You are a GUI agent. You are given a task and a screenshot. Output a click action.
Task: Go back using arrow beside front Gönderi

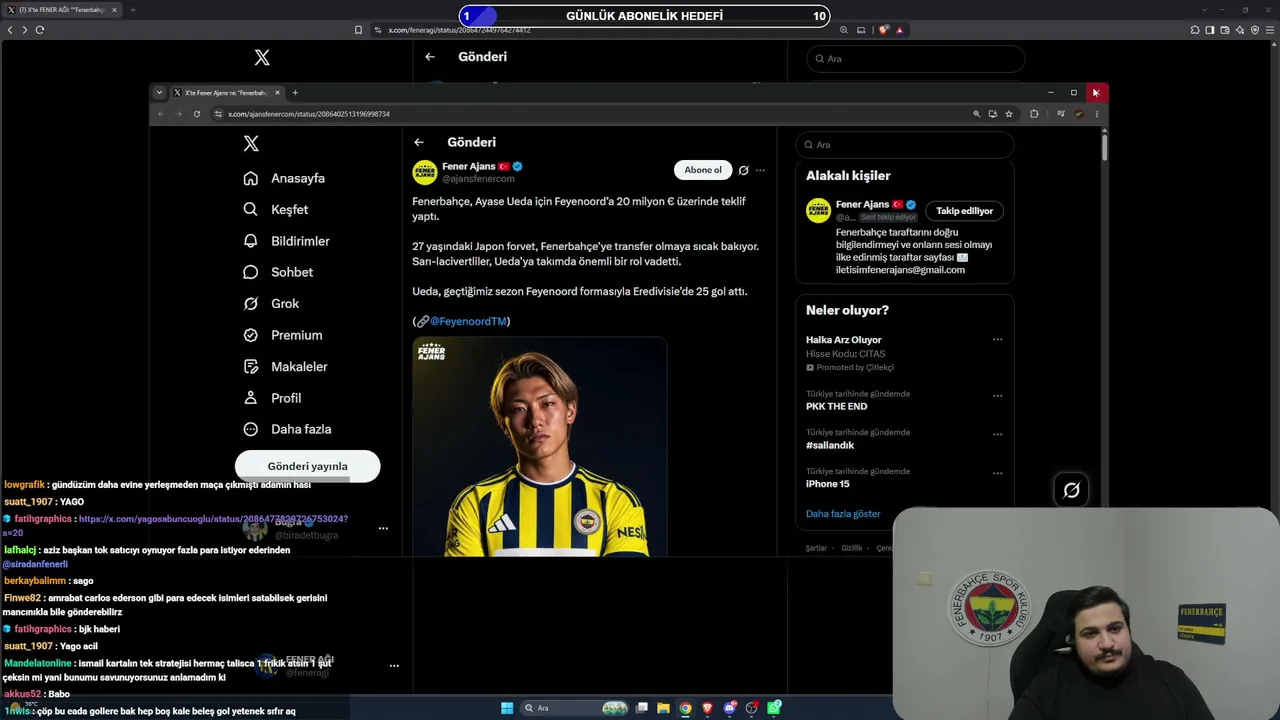click(x=419, y=142)
